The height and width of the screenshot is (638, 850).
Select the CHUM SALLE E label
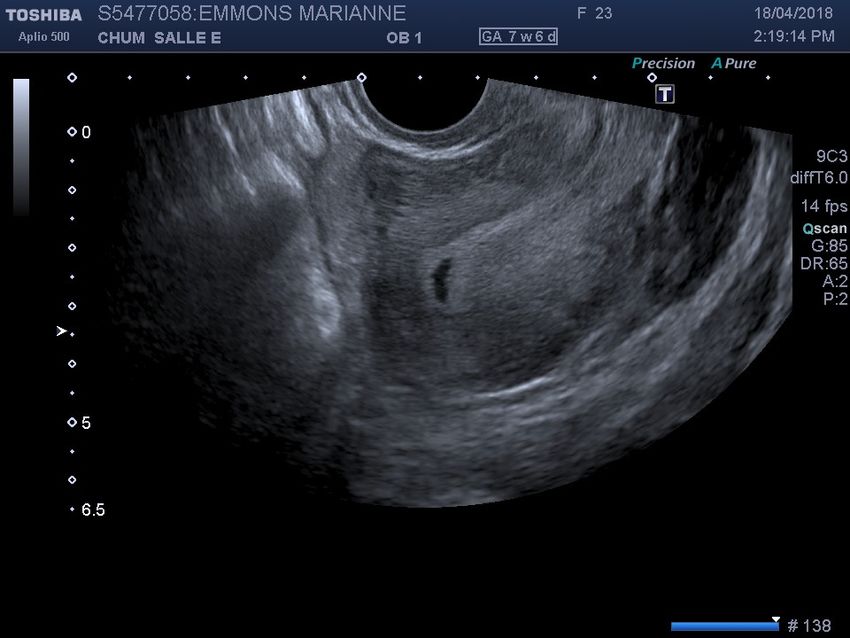pos(160,38)
